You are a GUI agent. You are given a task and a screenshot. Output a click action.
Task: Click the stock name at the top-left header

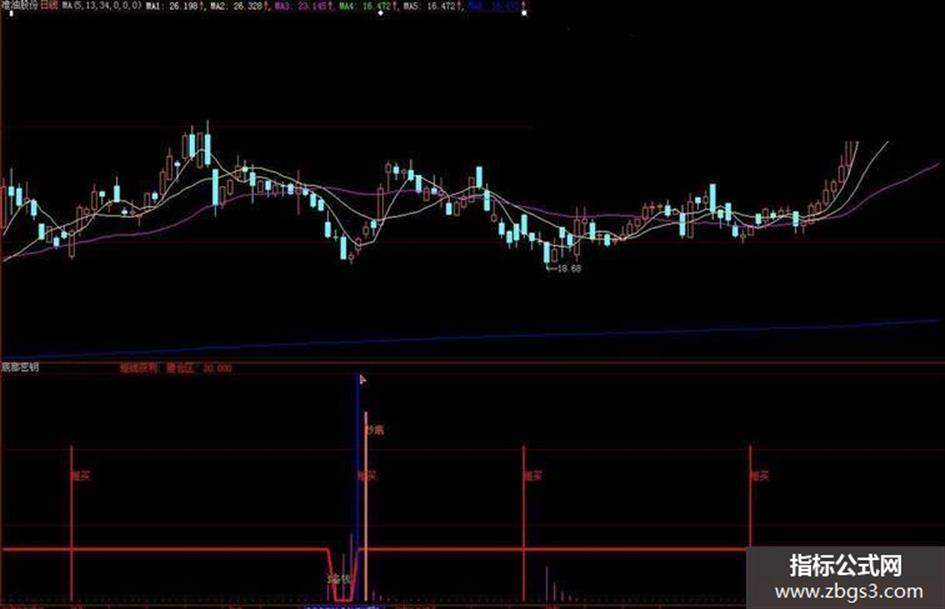click(x=19, y=5)
